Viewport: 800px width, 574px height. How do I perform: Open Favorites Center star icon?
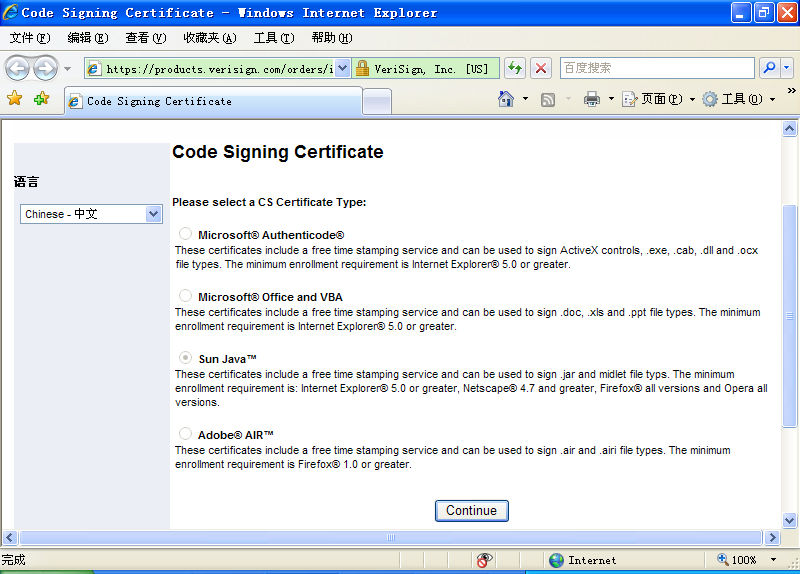[15, 98]
